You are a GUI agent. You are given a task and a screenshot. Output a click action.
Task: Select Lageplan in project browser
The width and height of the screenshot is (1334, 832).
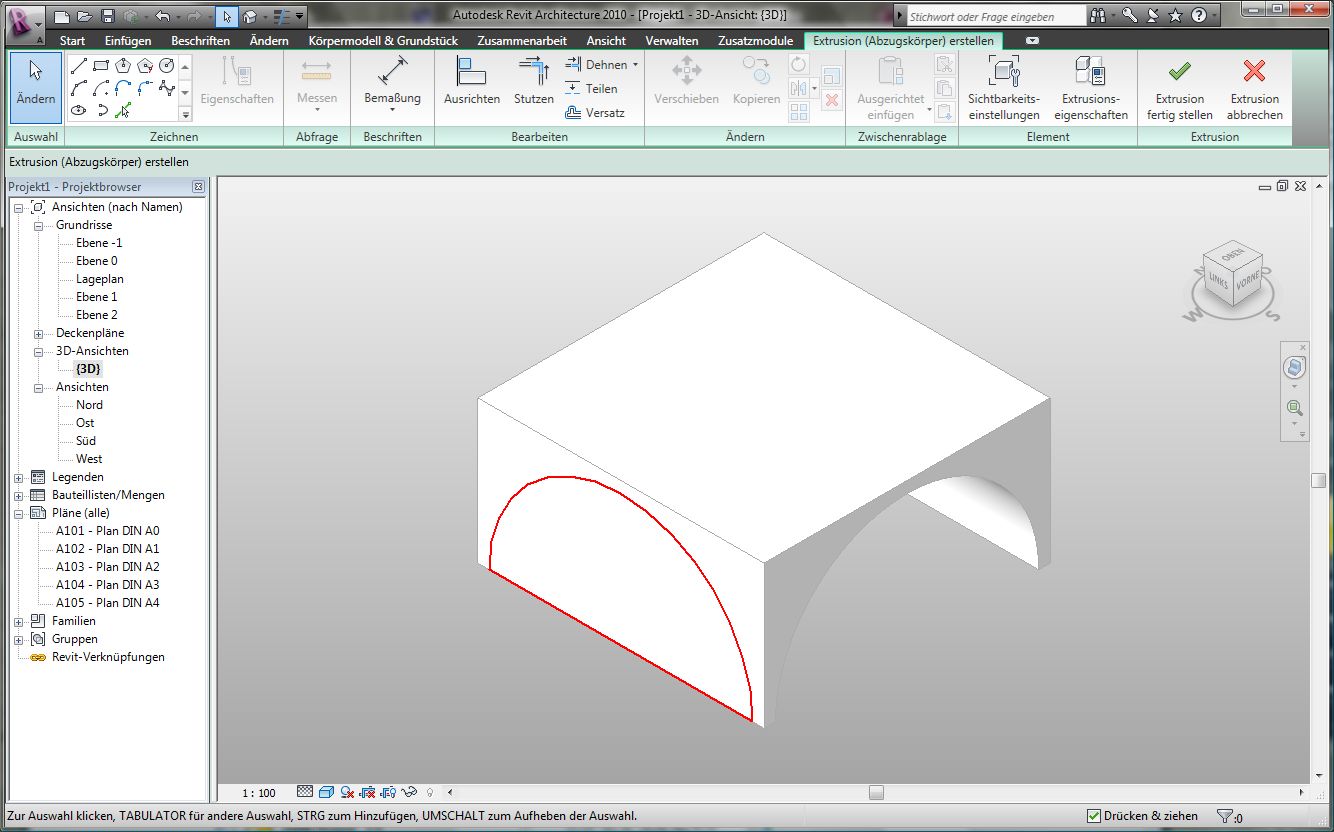coord(100,279)
